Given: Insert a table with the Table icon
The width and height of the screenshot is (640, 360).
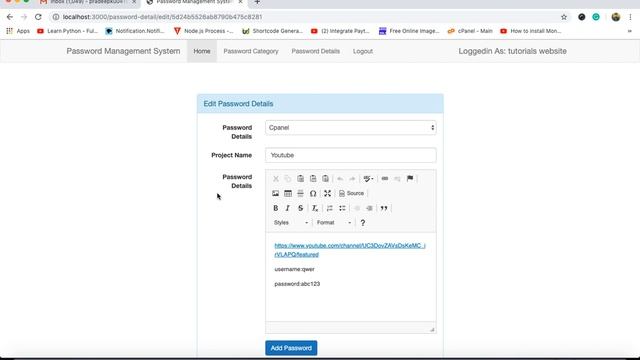Looking at the screenshot, I should (x=288, y=193).
